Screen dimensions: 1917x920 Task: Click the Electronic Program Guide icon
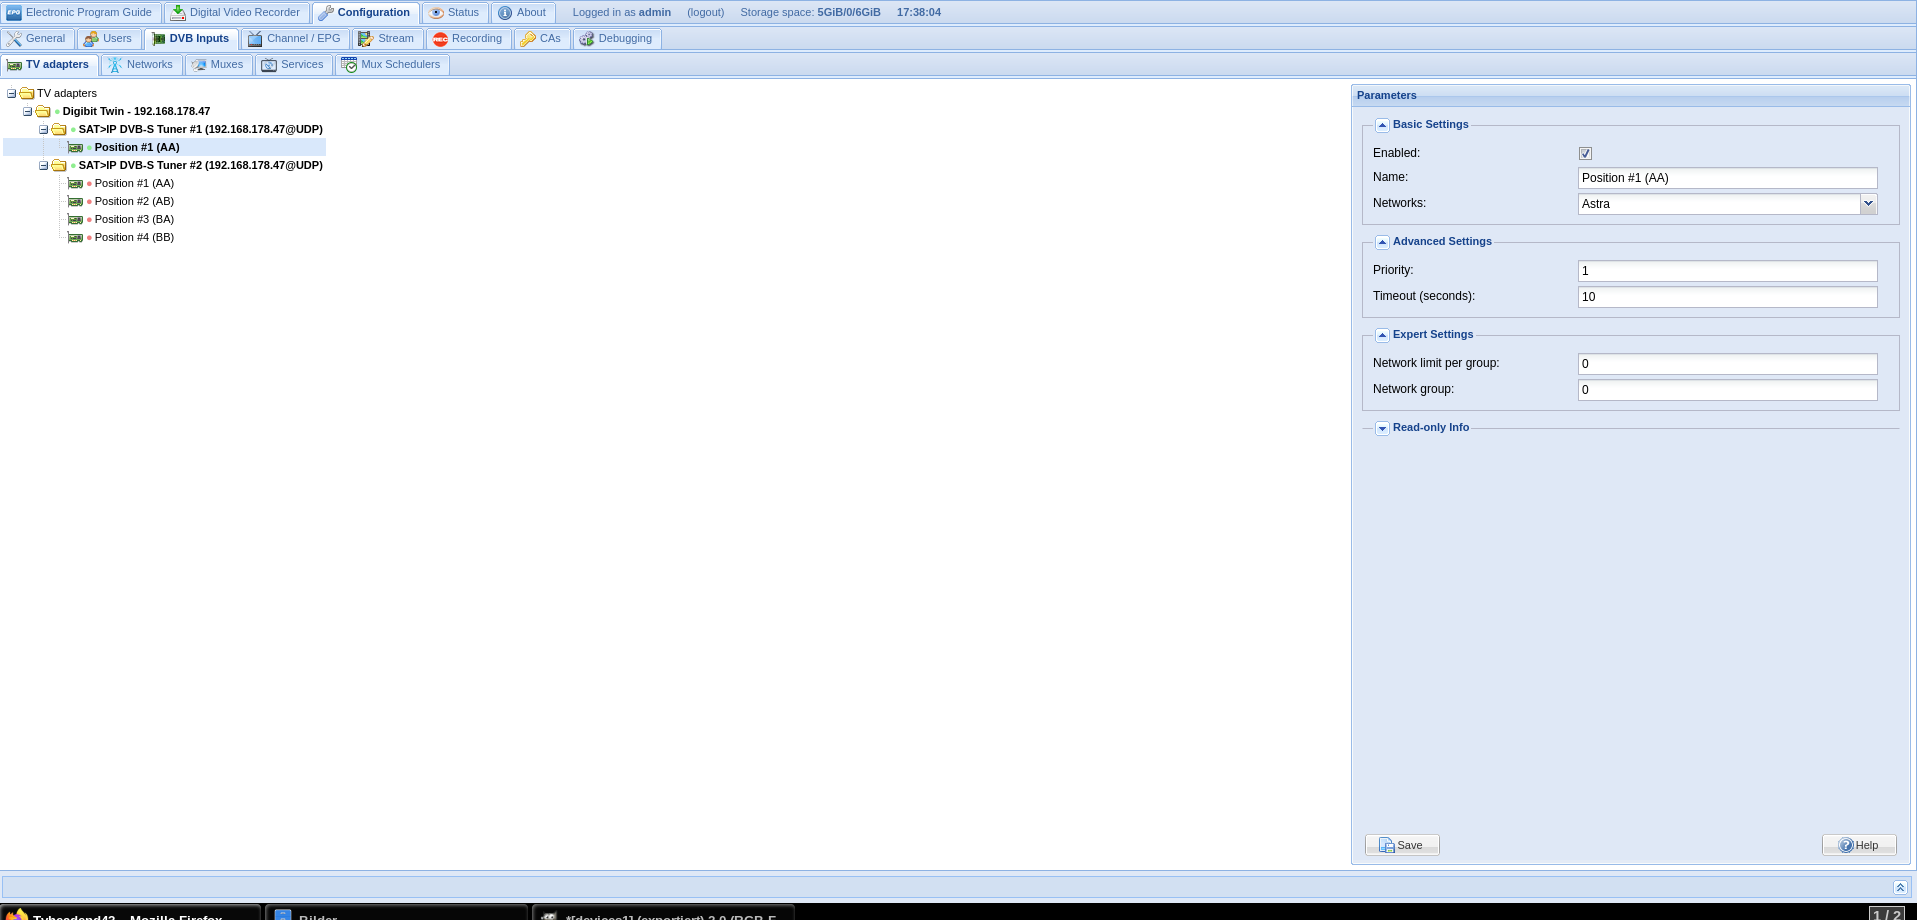pyautogui.click(x=14, y=13)
